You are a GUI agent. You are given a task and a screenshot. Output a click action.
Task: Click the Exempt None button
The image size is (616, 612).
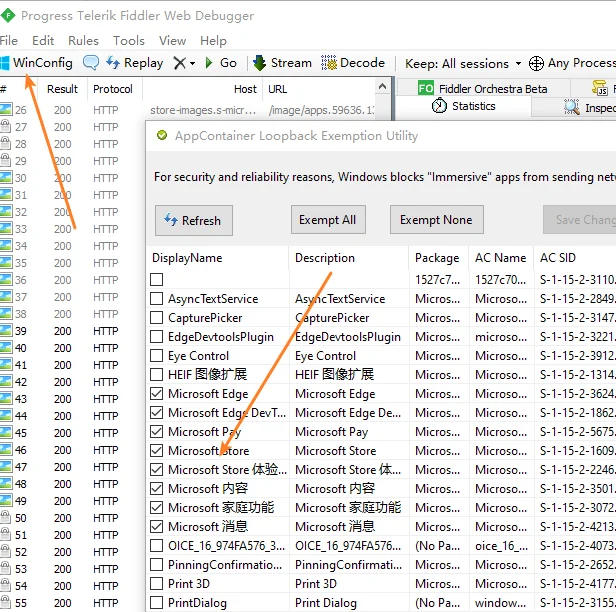click(x=436, y=220)
